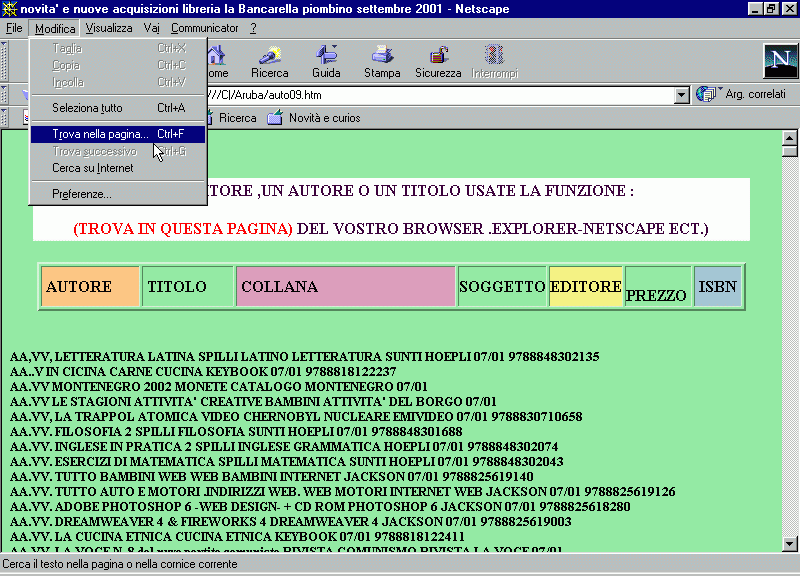Click the scrollbar up arrow
This screenshot has height=576, width=800.
pyautogui.click(x=789, y=138)
